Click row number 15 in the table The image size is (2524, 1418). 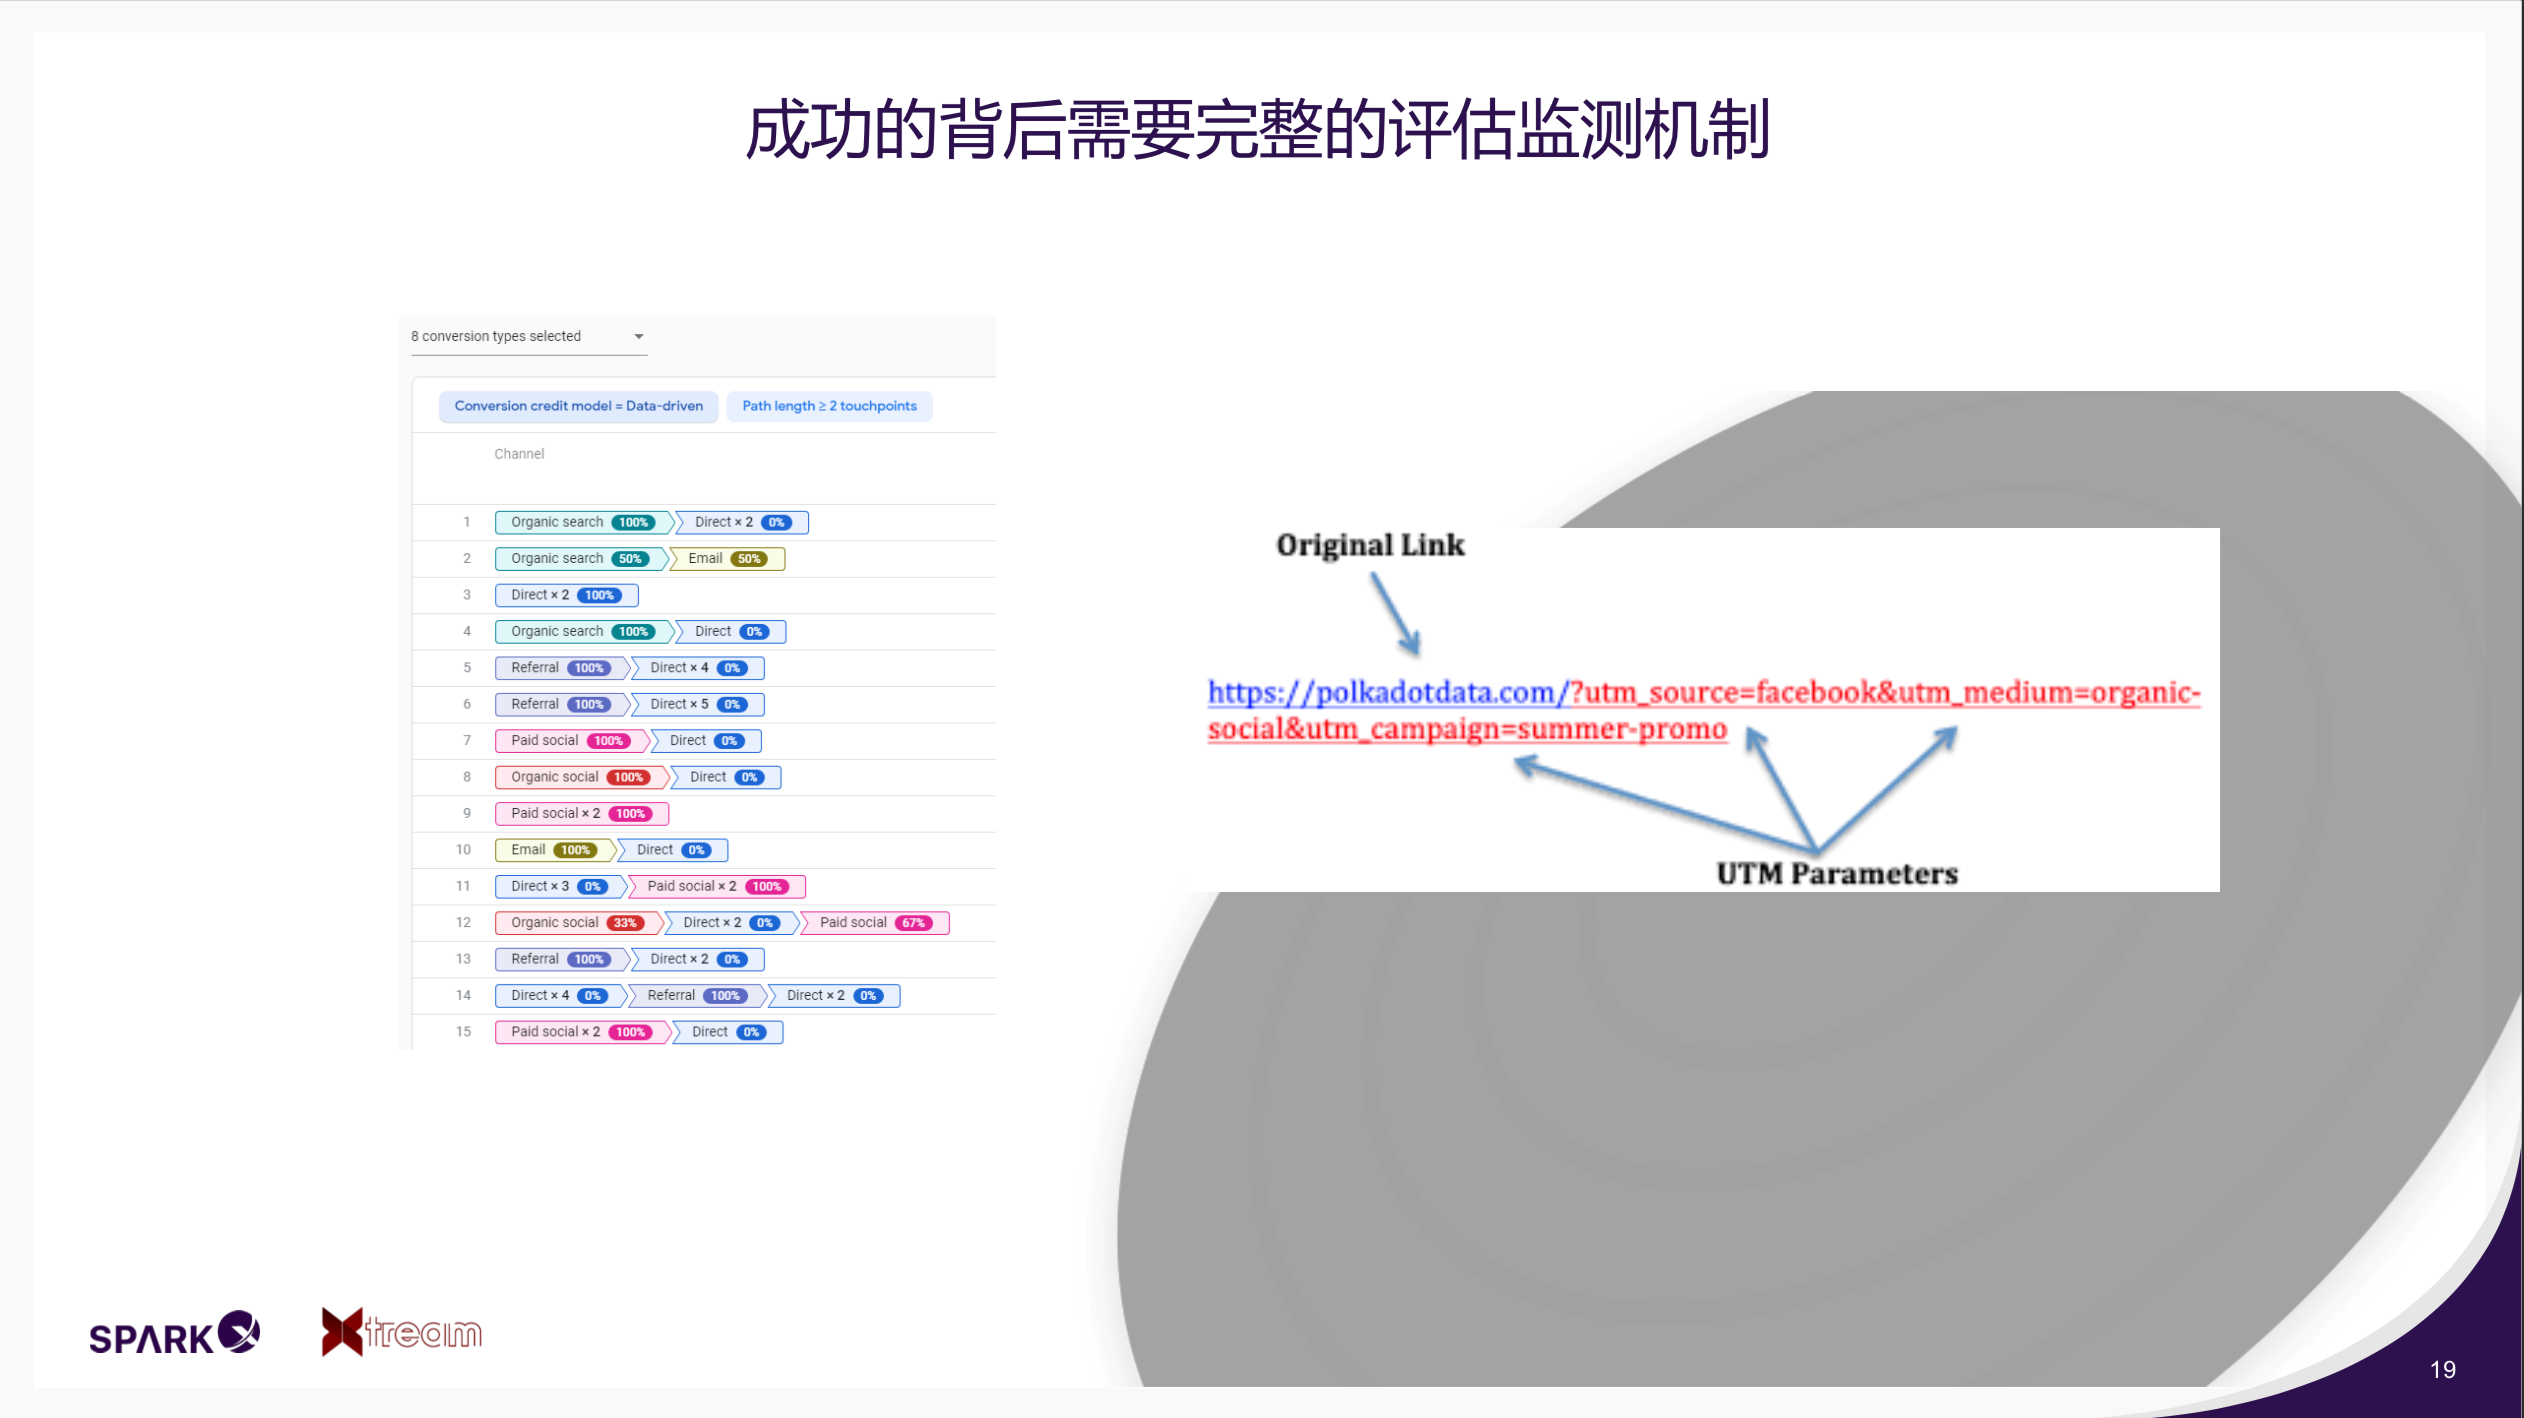click(463, 1032)
